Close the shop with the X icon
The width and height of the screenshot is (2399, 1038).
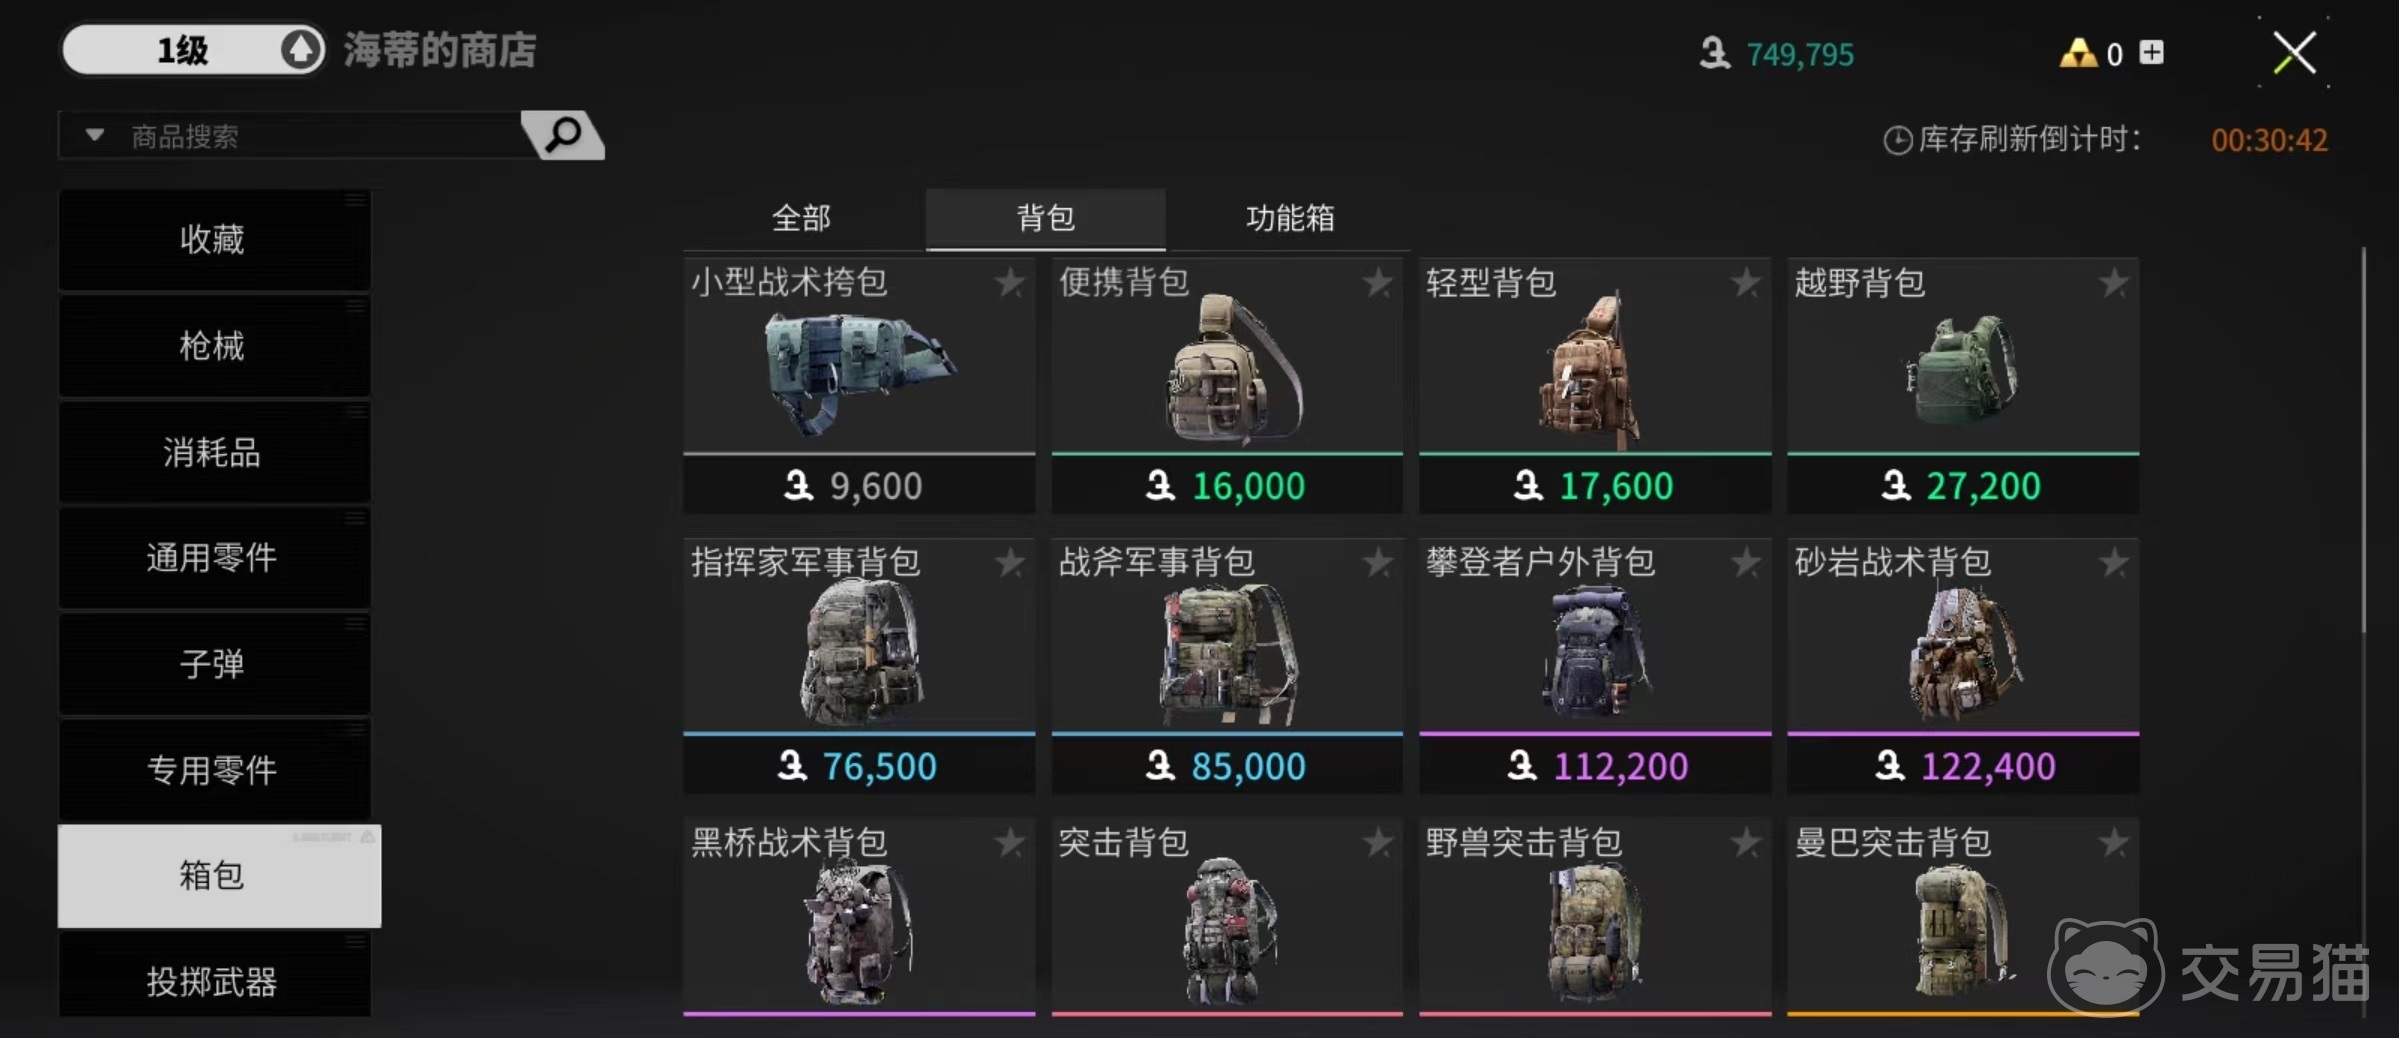[x=2294, y=52]
